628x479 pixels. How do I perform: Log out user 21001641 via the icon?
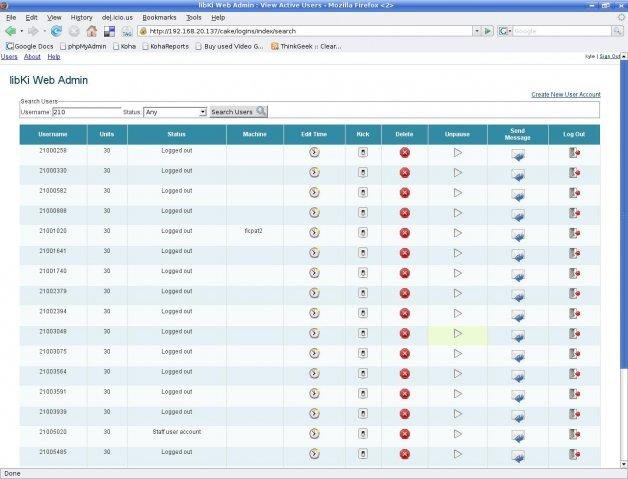574,253
